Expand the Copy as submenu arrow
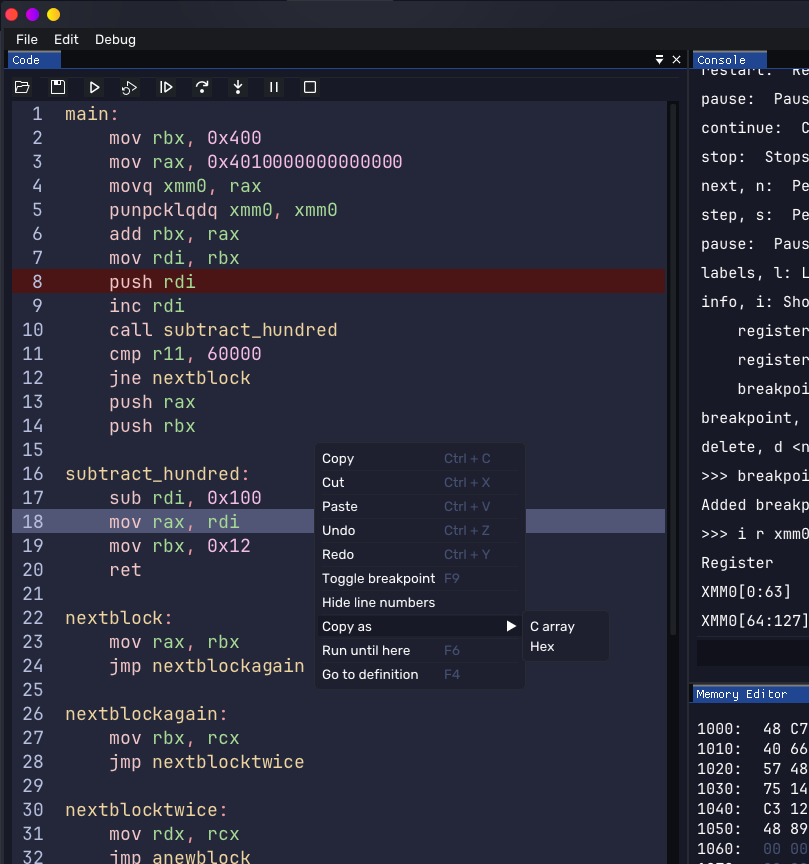 point(511,627)
